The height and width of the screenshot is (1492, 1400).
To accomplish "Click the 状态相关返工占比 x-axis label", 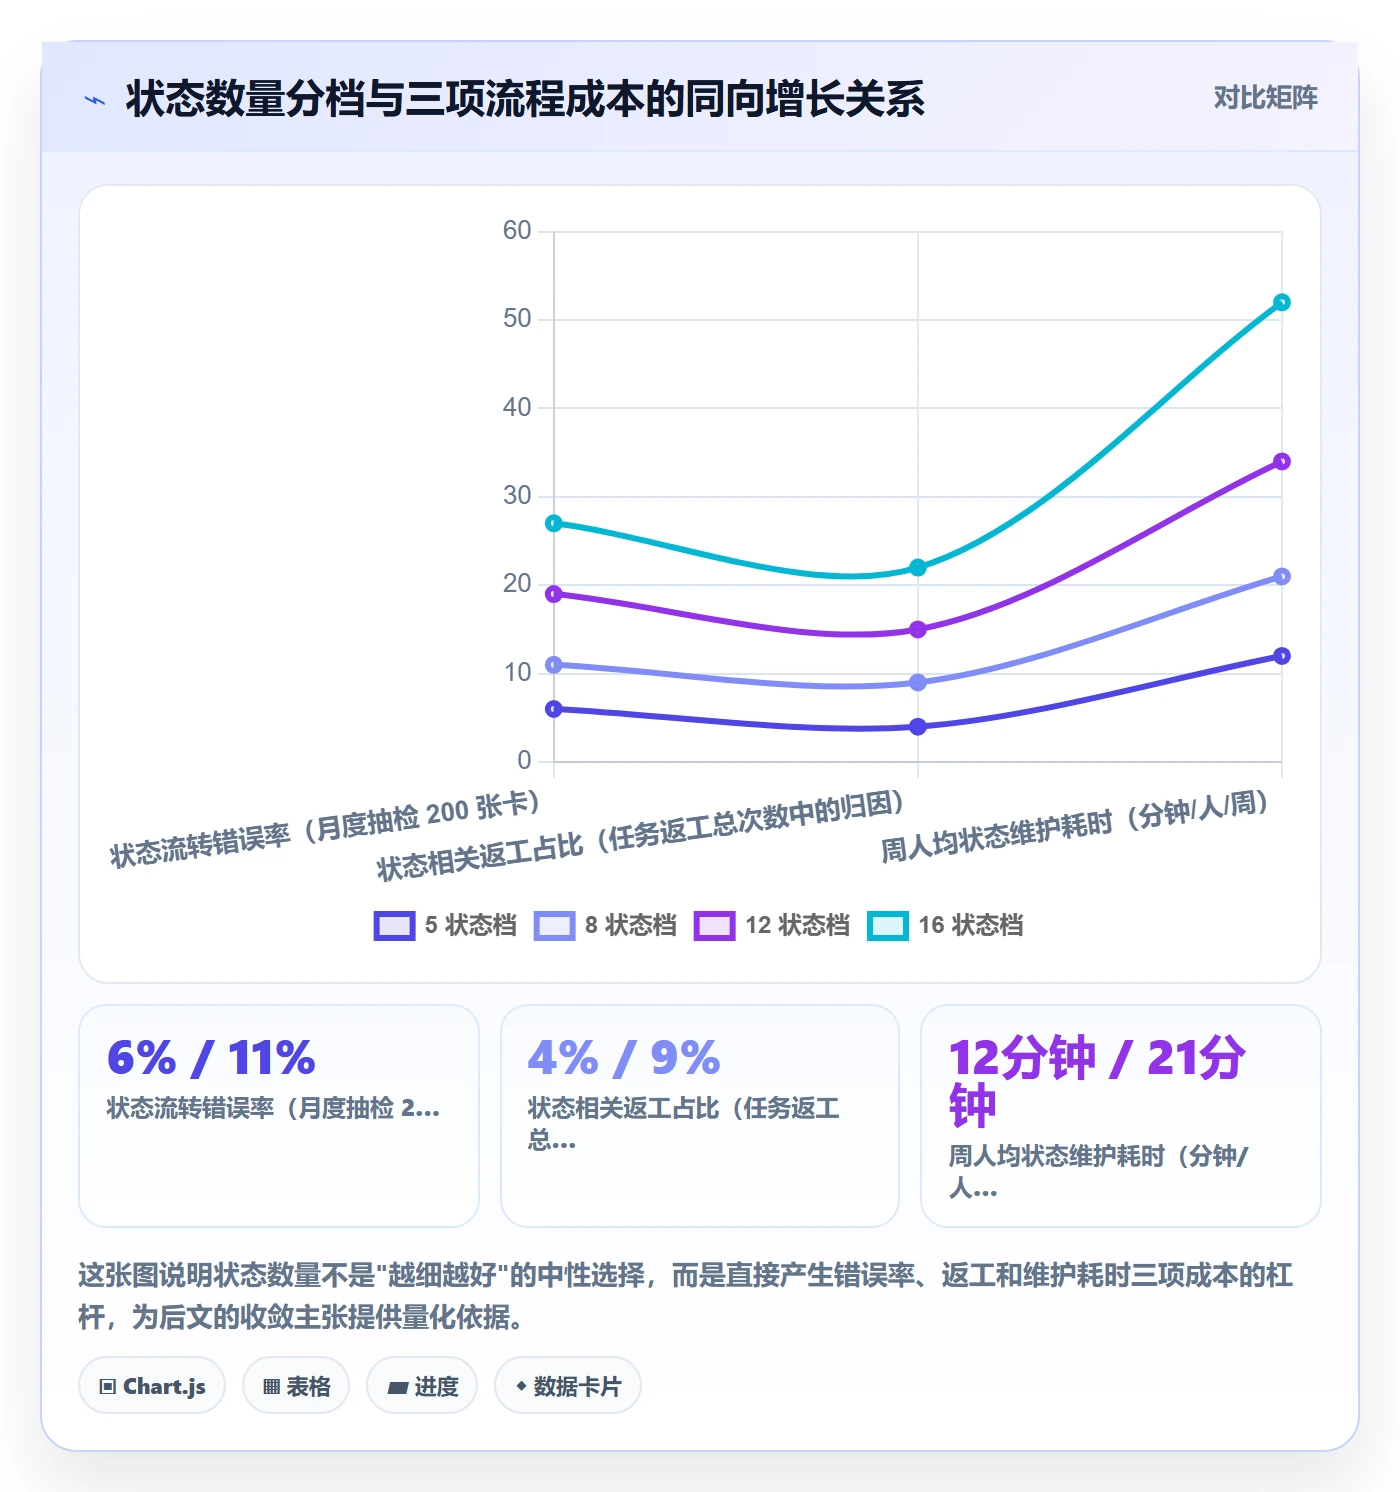I will point(641,836).
